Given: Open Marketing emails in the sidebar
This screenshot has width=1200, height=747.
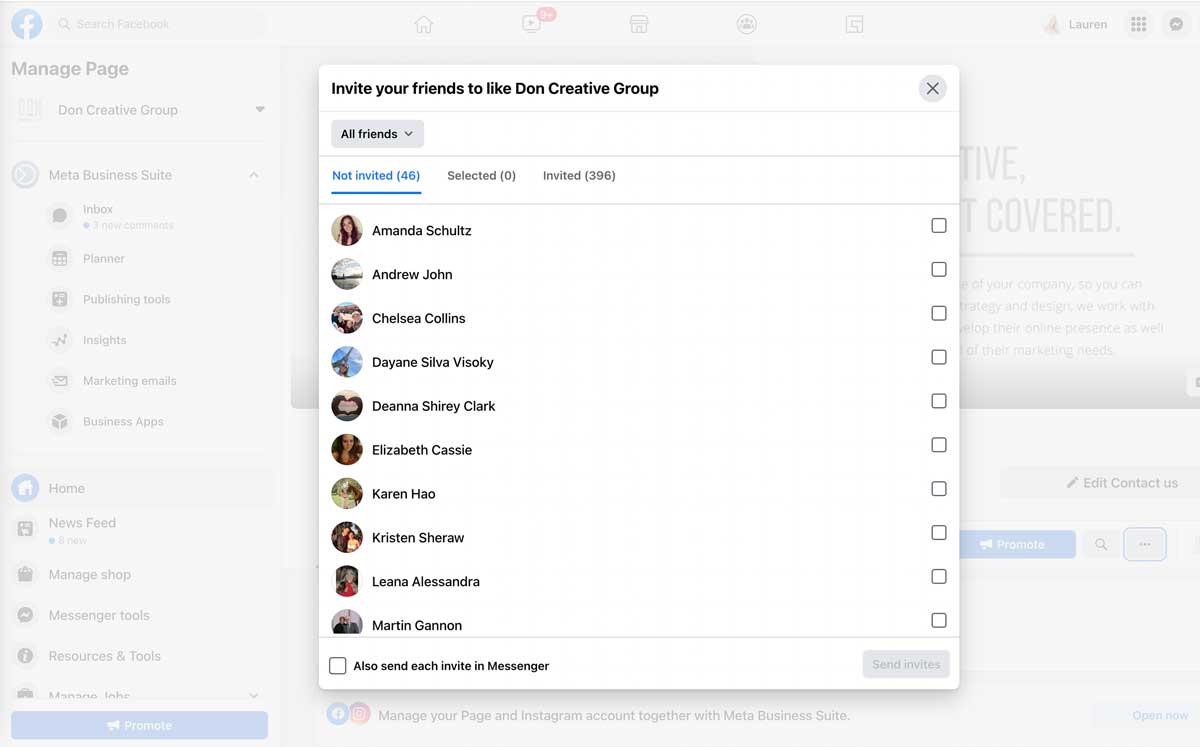Looking at the screenshot, I should pos(130,381).
